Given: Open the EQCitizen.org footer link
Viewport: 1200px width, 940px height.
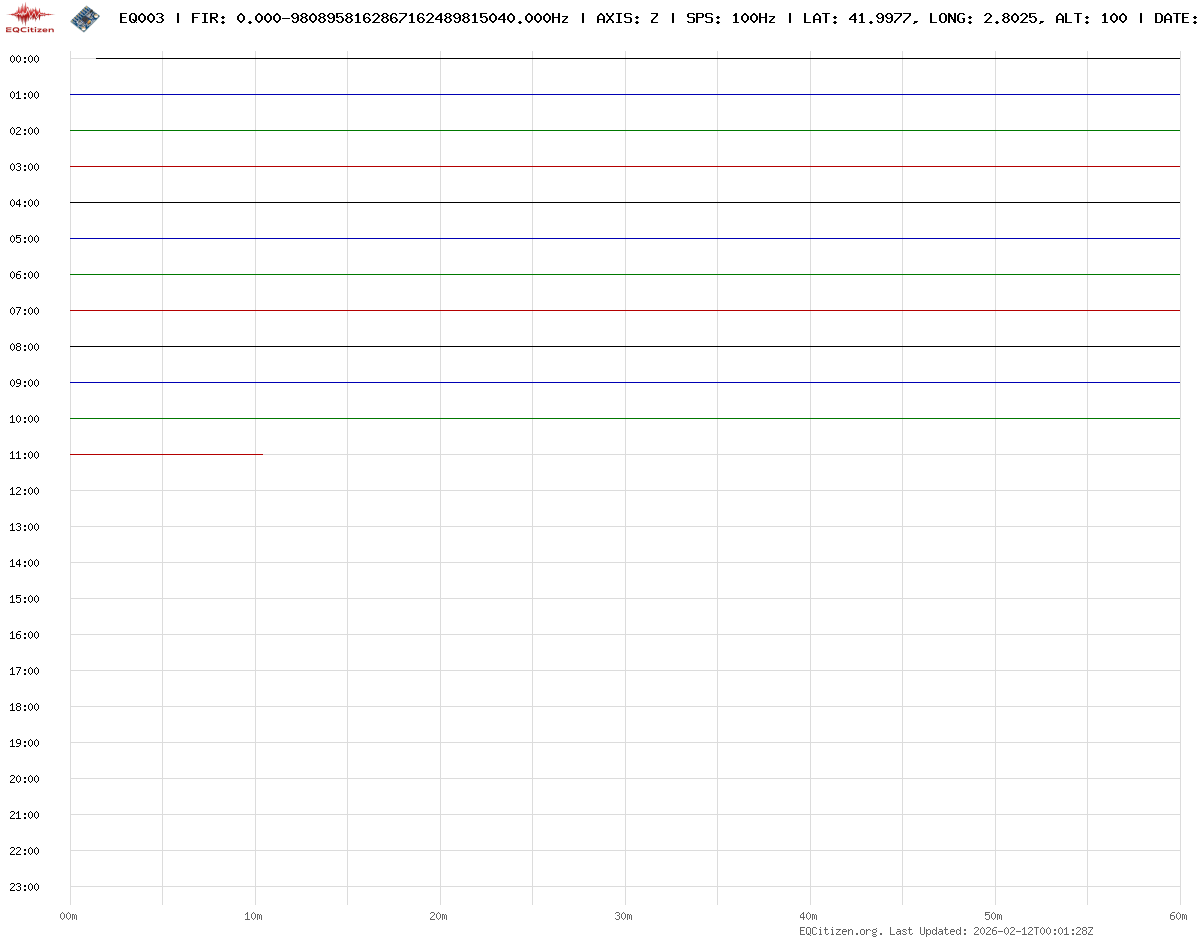Looking at the screenshot, I should 840,931.
